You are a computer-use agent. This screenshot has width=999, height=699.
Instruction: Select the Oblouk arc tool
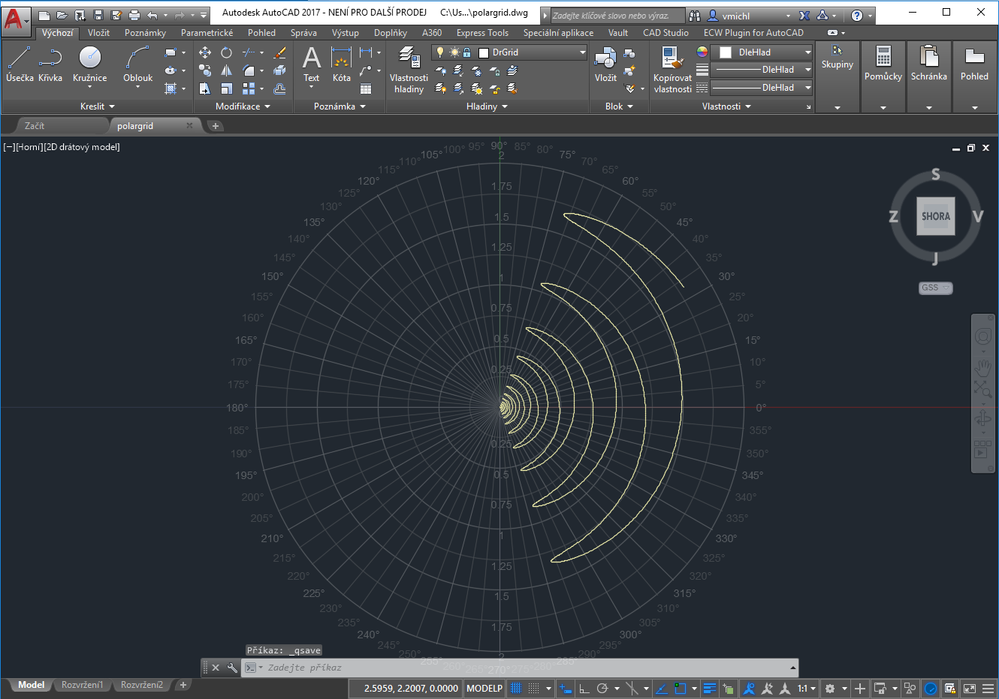tap(138, 64)
